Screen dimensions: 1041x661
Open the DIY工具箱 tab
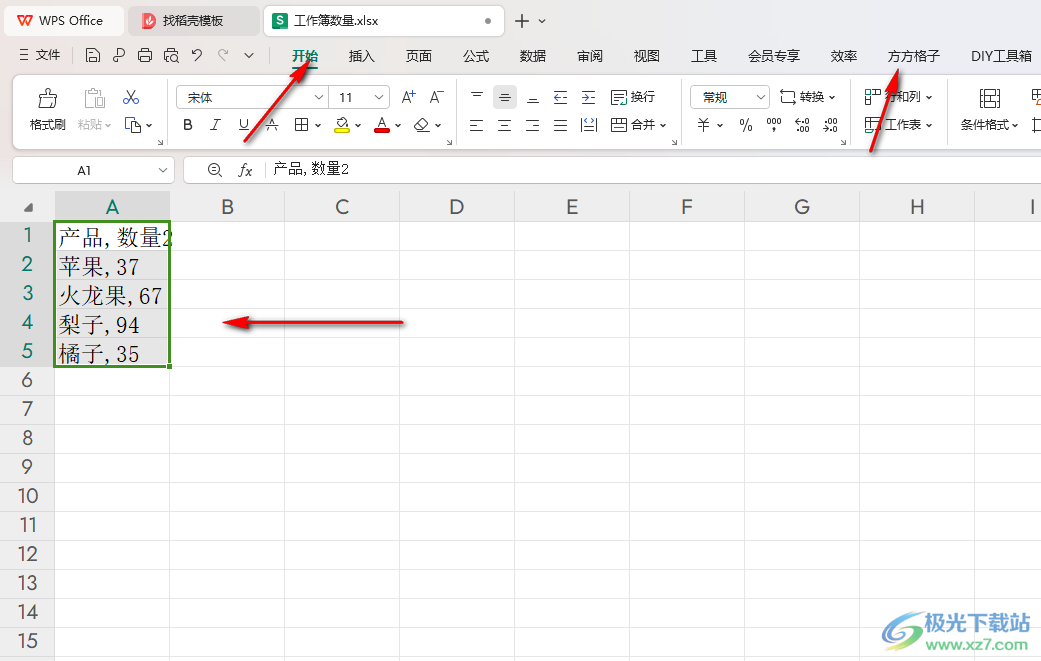pyautogui.click(x=1001, y=56)
